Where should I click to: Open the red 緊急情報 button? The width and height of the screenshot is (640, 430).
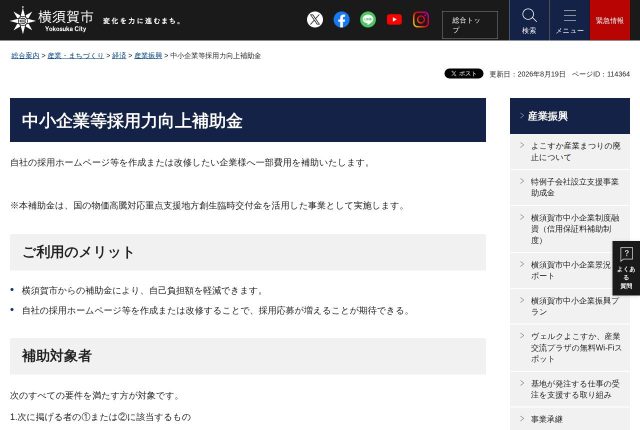(610, 20)
